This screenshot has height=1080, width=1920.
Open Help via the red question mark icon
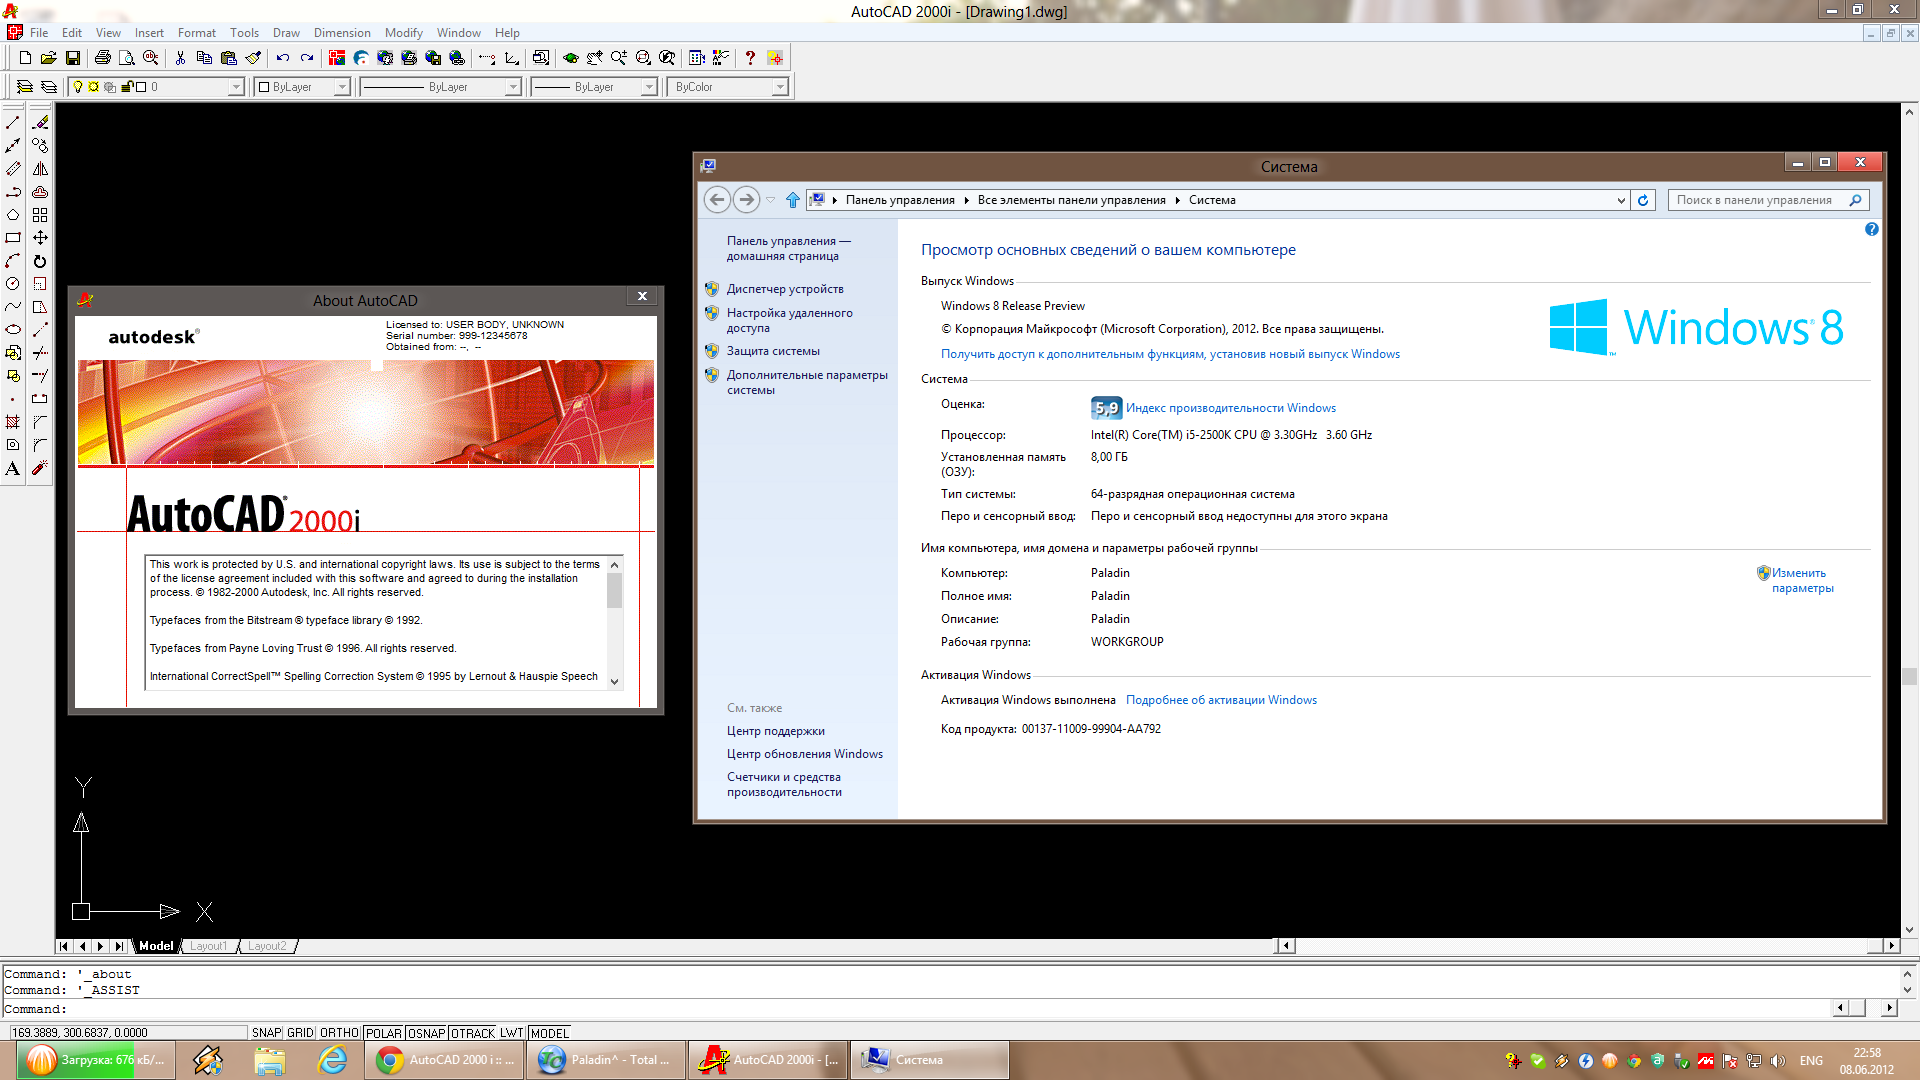click(750, 58)
